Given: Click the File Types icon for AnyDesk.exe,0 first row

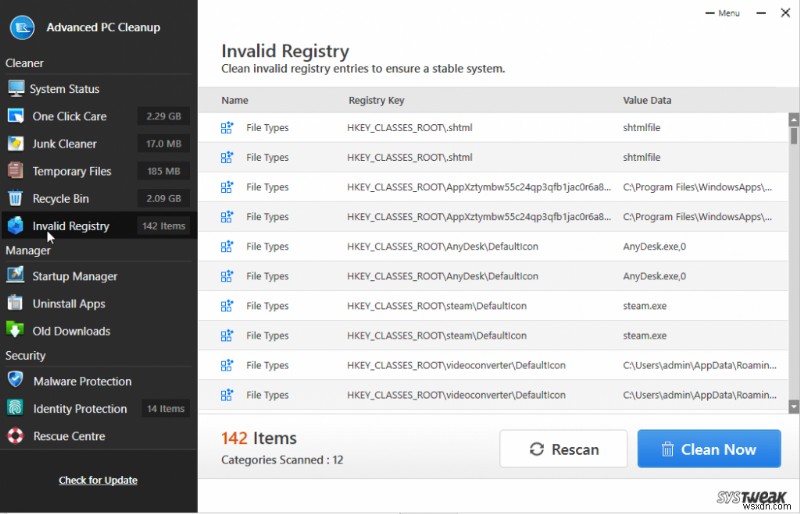Looking at the screenshot, I should pyautogui.click(x=227, y=246).
